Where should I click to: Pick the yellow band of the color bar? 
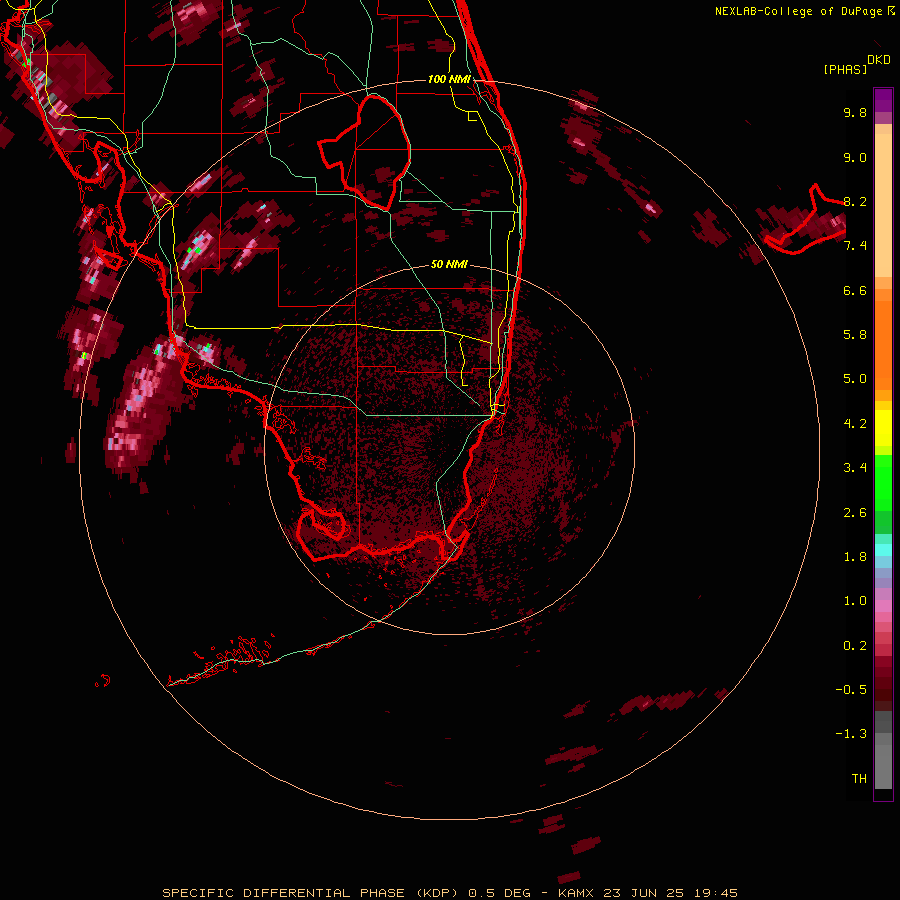(883, 428)
